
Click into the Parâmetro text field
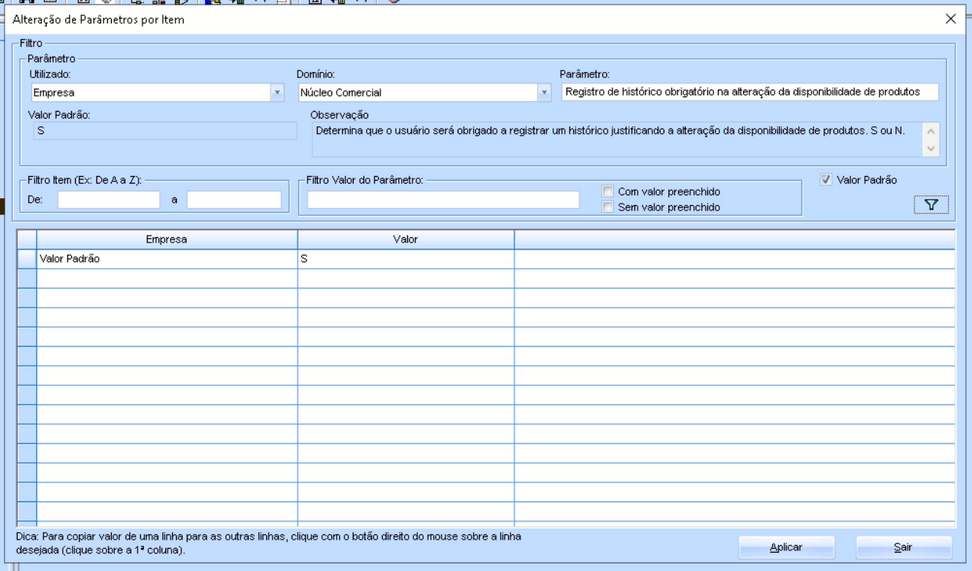[749, 92]
